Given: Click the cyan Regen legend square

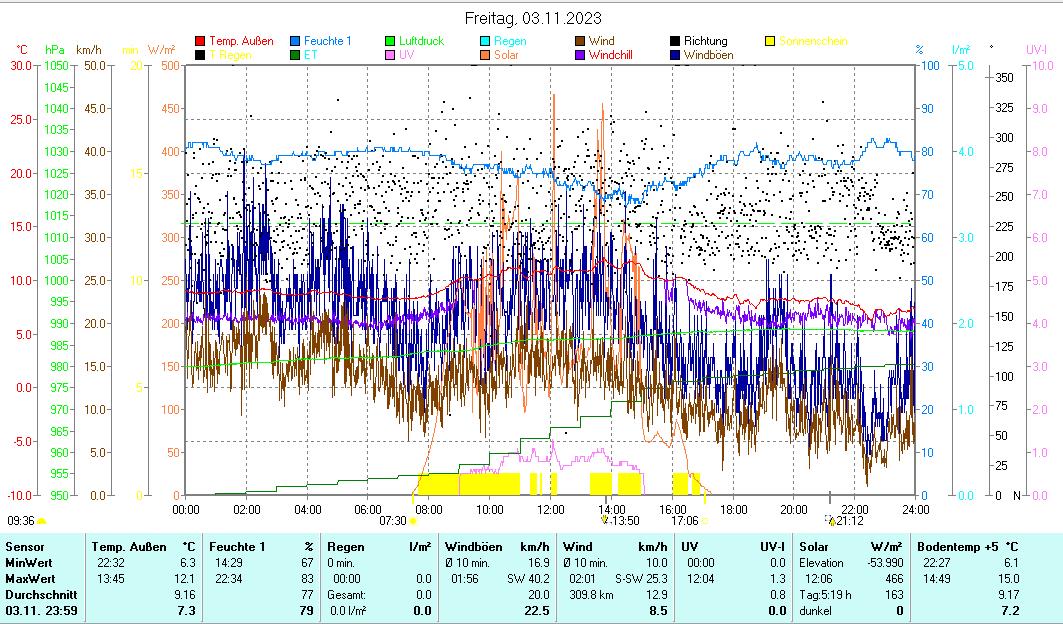Looking at the screenshot, I should pos(485,41).
